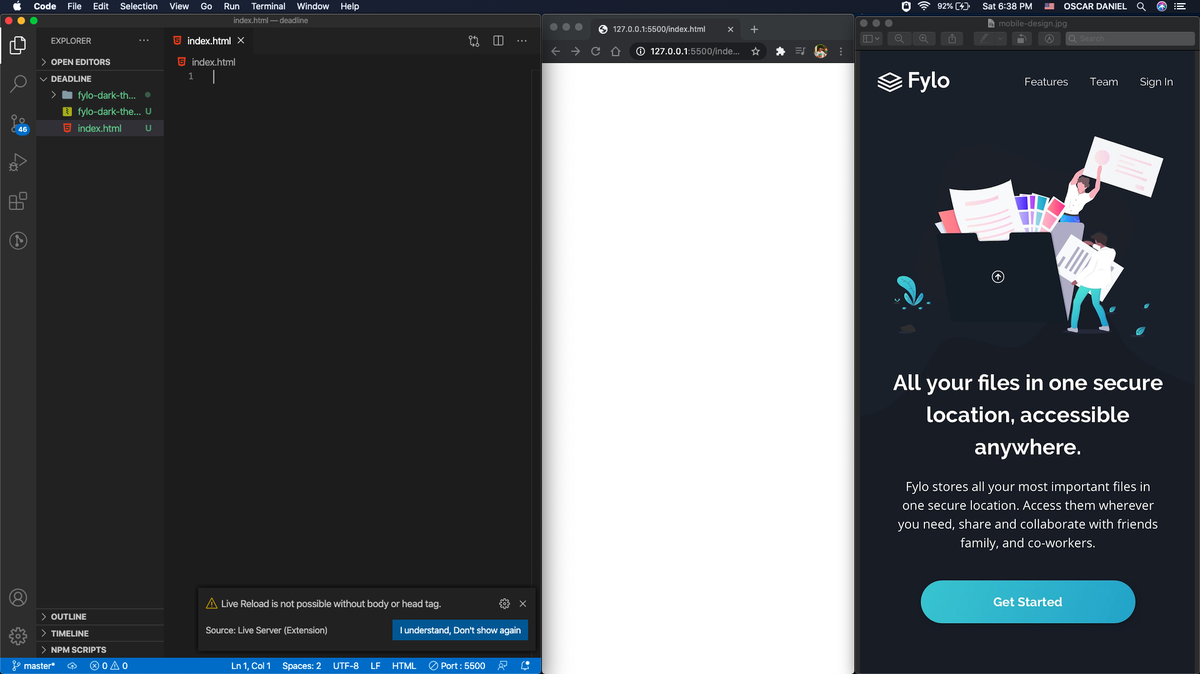Close the index.html editor tab

[x=241, y=41]
